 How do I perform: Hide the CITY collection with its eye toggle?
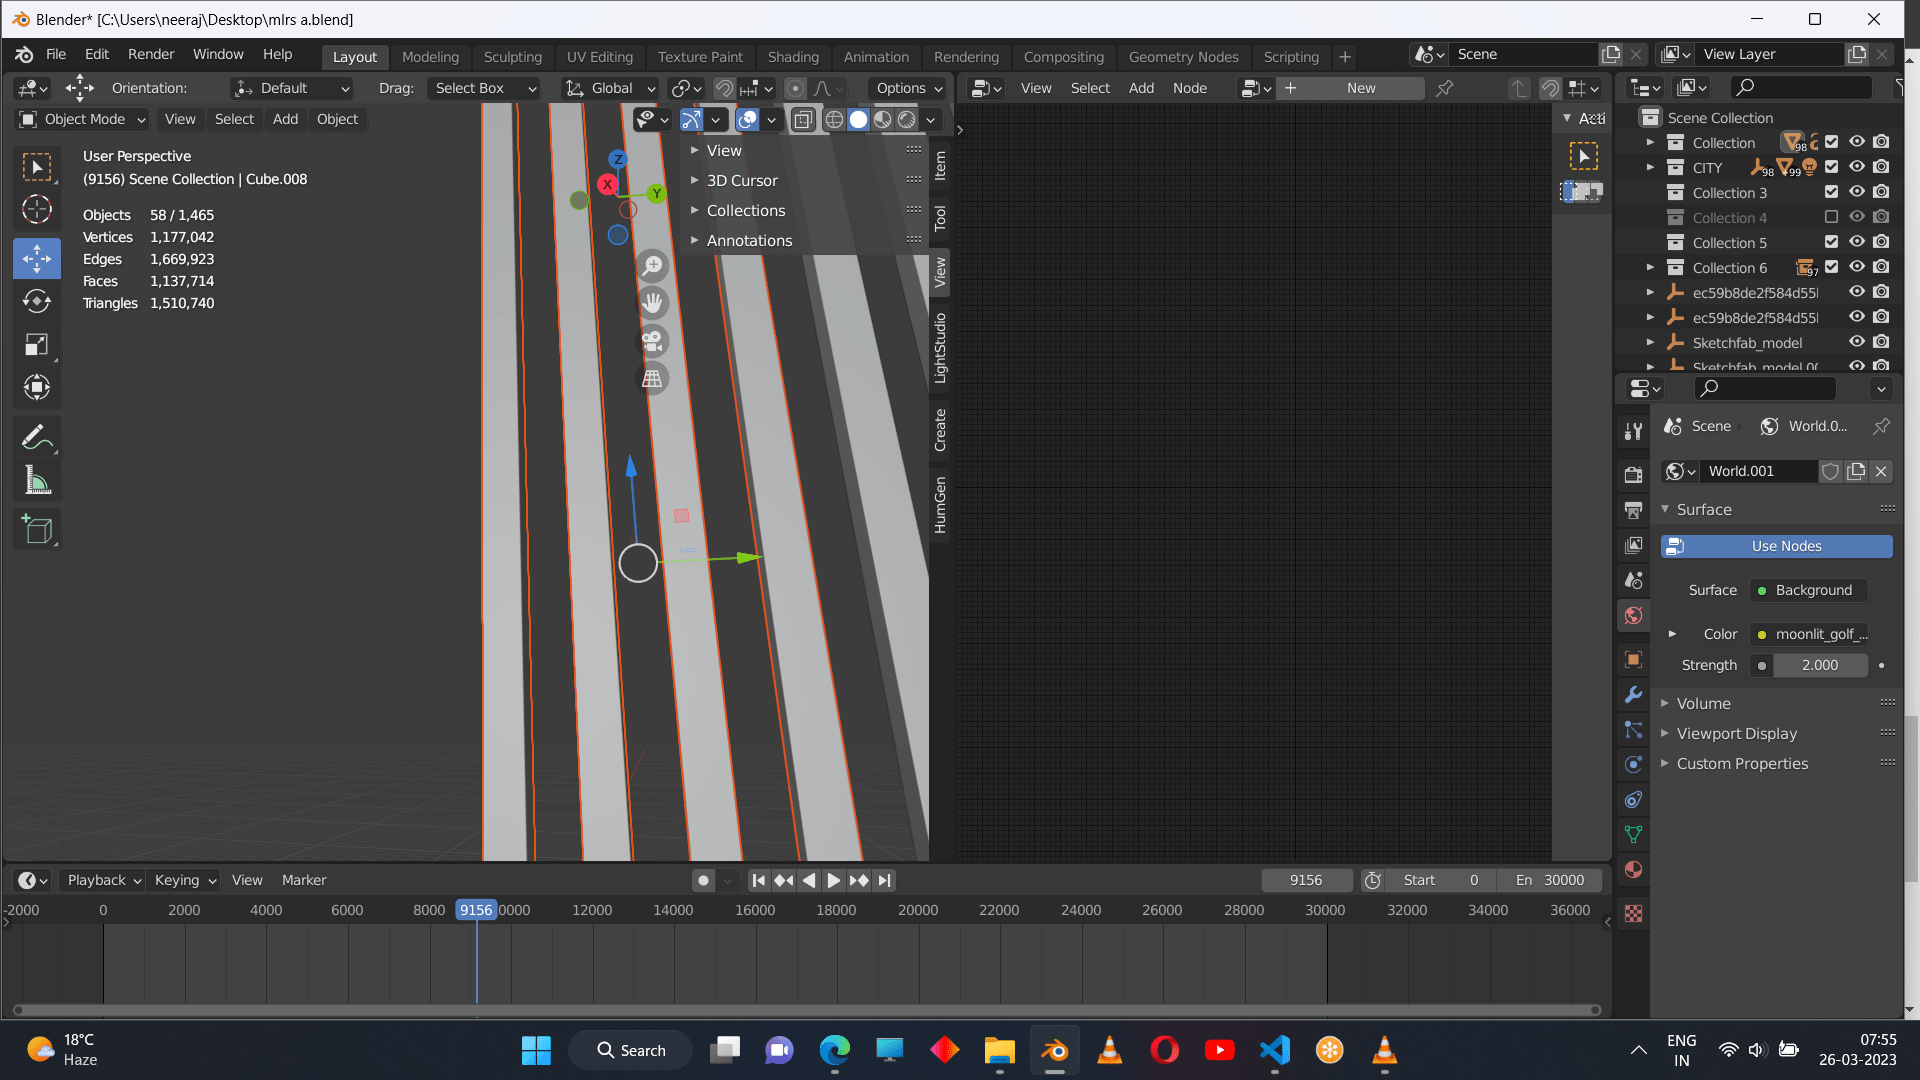(1858, 167)
